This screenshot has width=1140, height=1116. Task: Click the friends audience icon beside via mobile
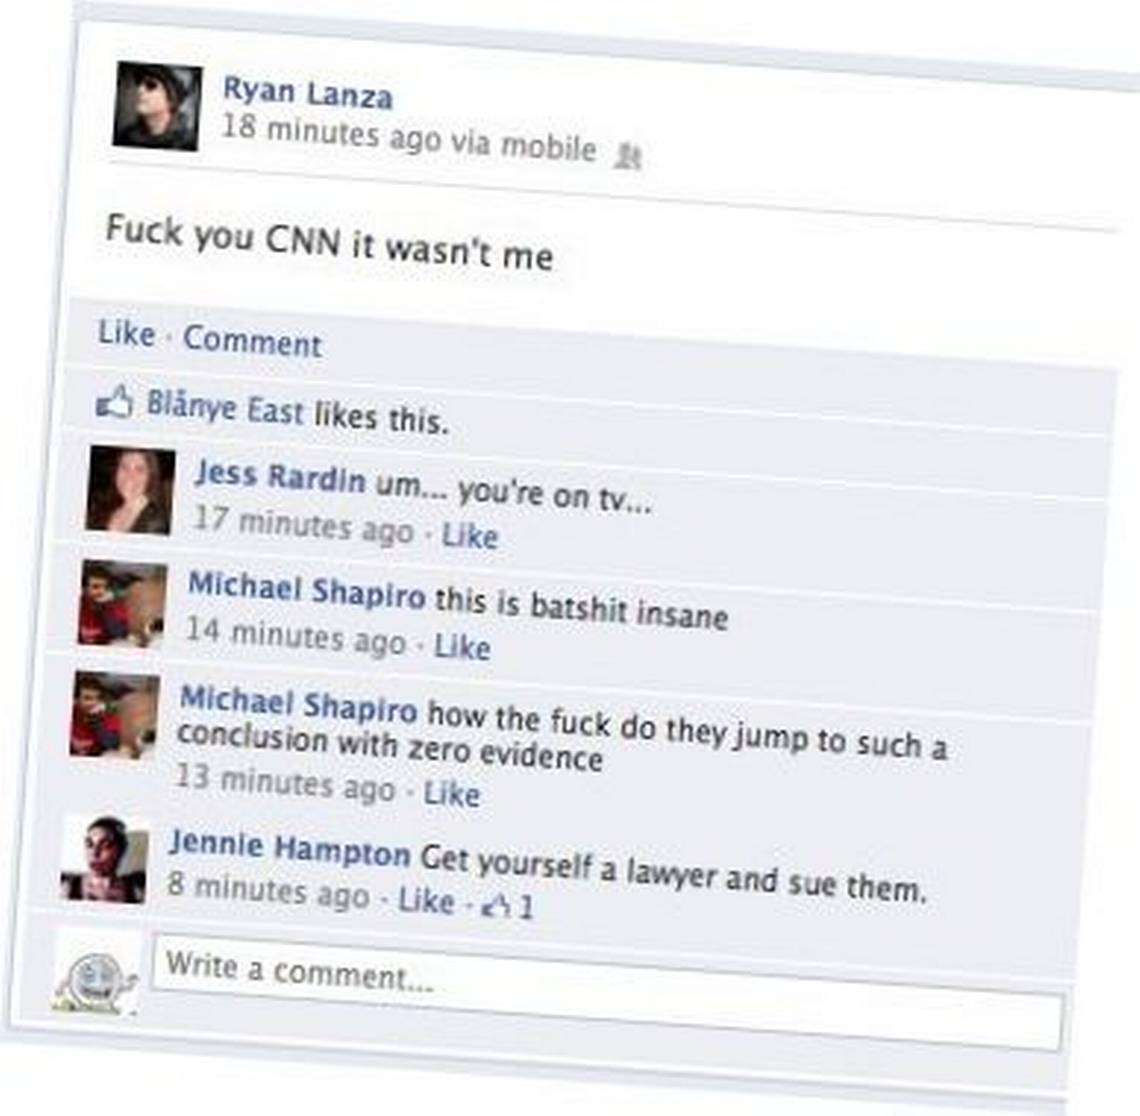pyautogui.click(x=627, y=156)
